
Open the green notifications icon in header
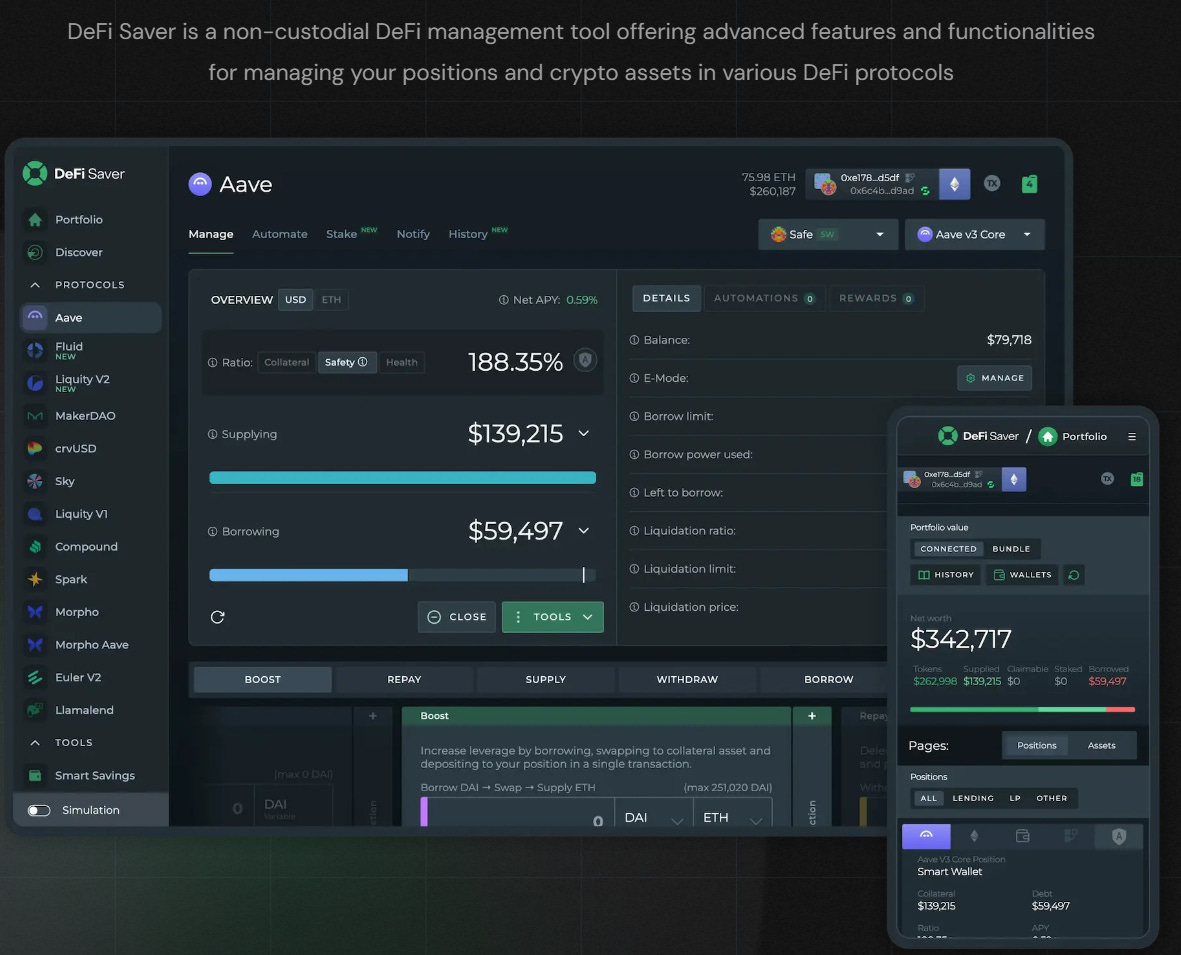1029,183
